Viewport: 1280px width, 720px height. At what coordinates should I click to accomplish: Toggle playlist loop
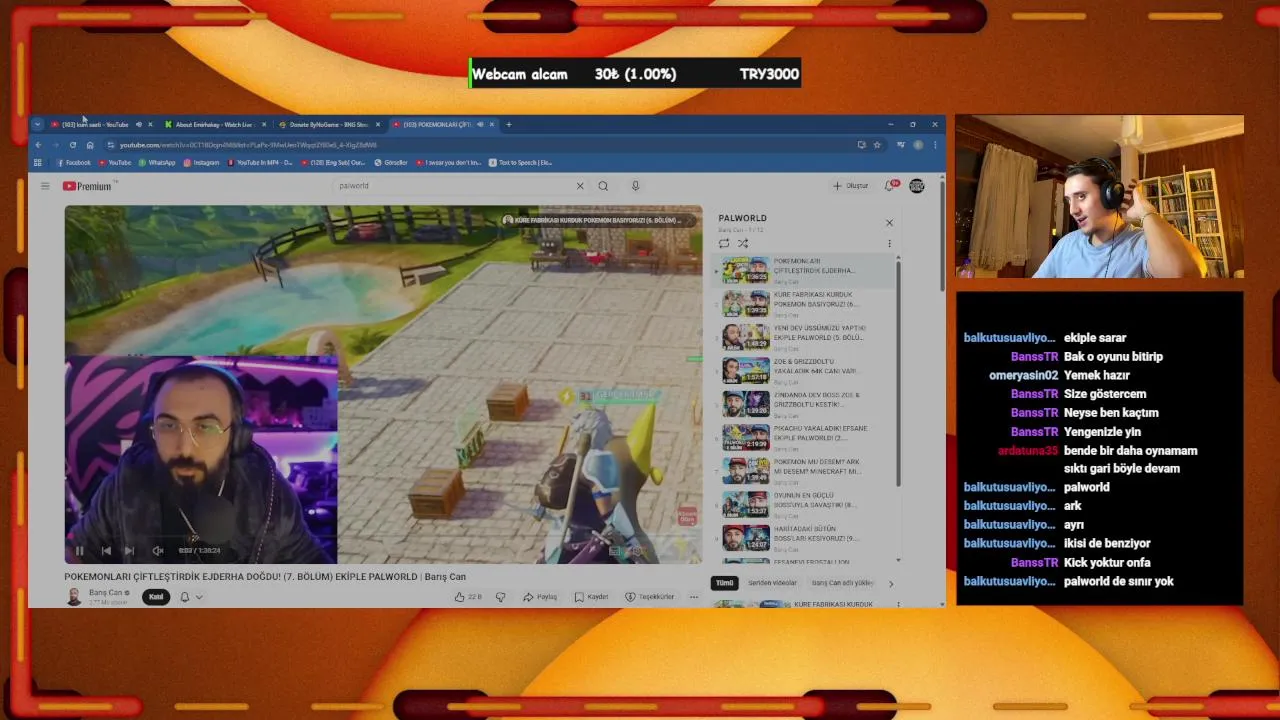pos(724,243)
